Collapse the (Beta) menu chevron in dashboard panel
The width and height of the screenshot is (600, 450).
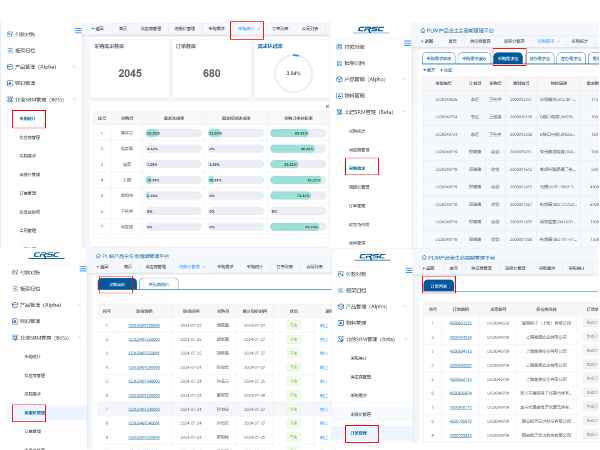pos(74,99)
